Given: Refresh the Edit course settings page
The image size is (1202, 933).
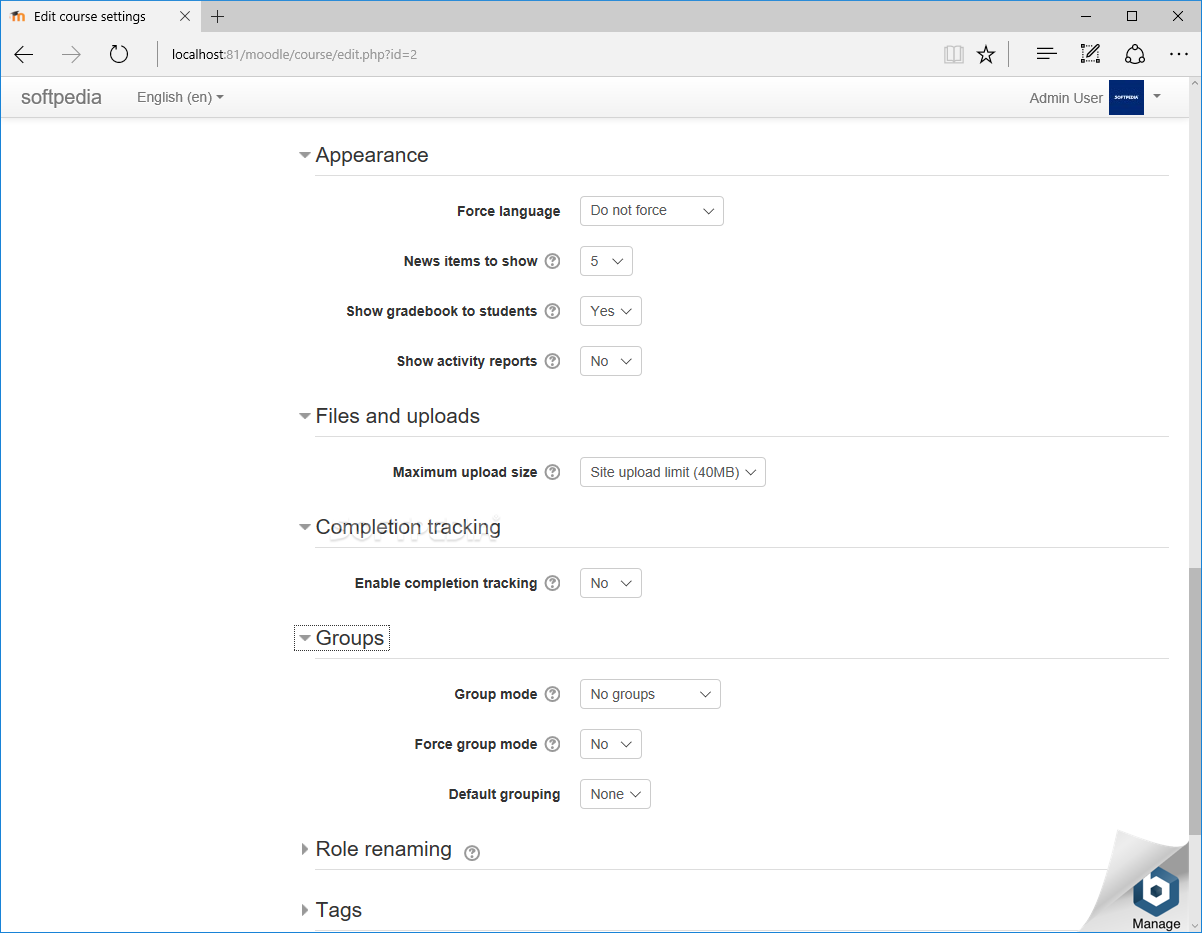Looking at the screenshot, I should coord(119,54).
